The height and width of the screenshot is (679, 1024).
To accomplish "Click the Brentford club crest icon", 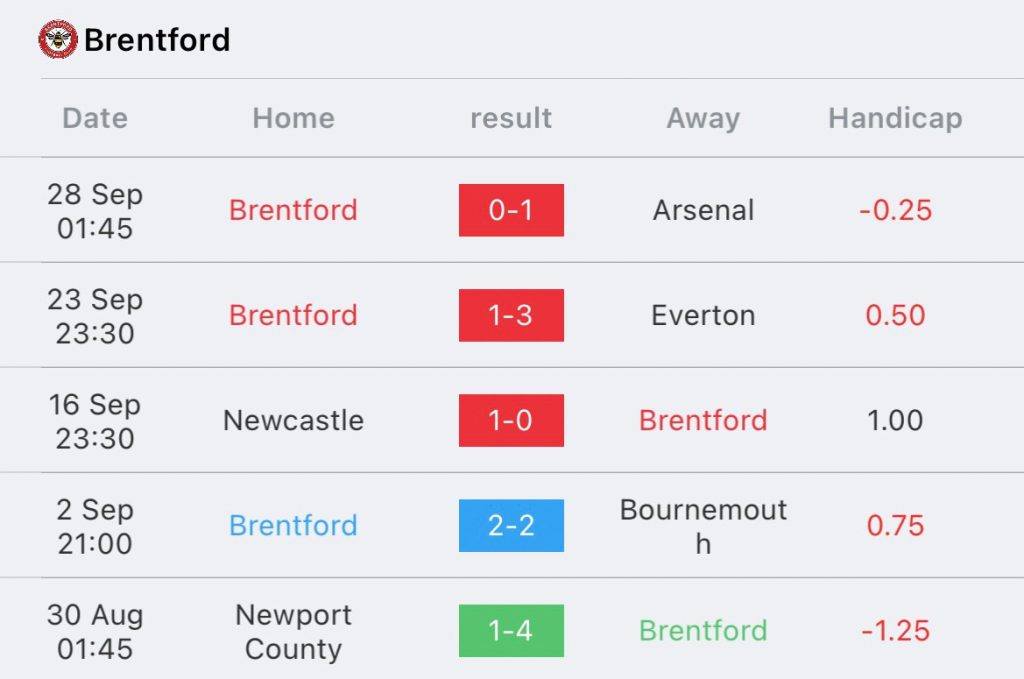I will tap(58, 39).
